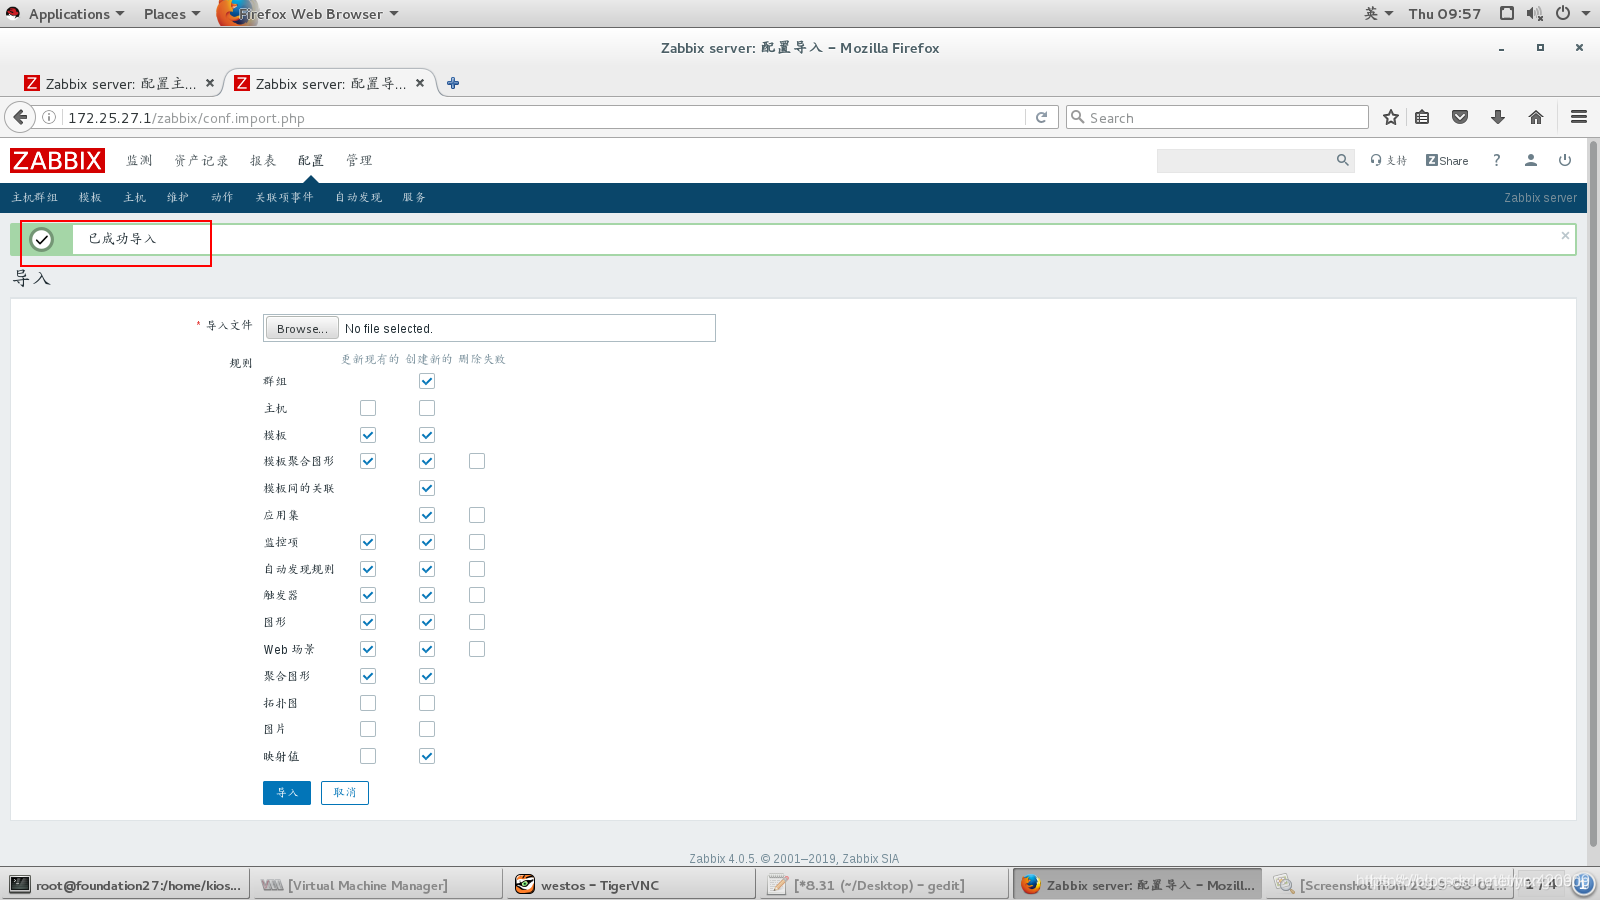Screen dimensions: 1600x900
Task: Reload the page with the refresh icon
Action: coord(1041,117)
